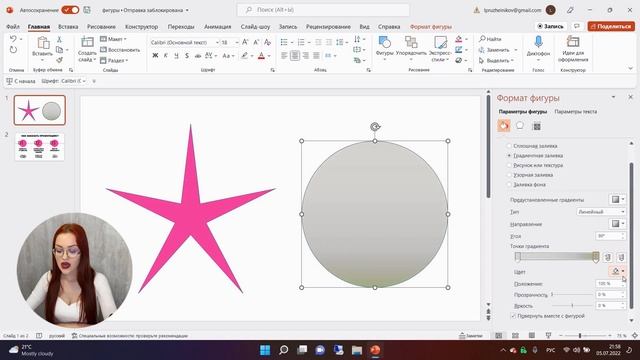This screenshot has height=360, width=640.
Task: Remove gradient stop icon
Action: [x=621, y=257]
